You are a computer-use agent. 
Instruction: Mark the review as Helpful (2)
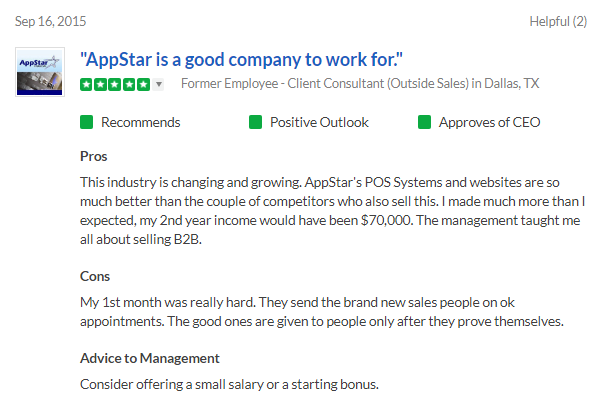click(558, 21)
